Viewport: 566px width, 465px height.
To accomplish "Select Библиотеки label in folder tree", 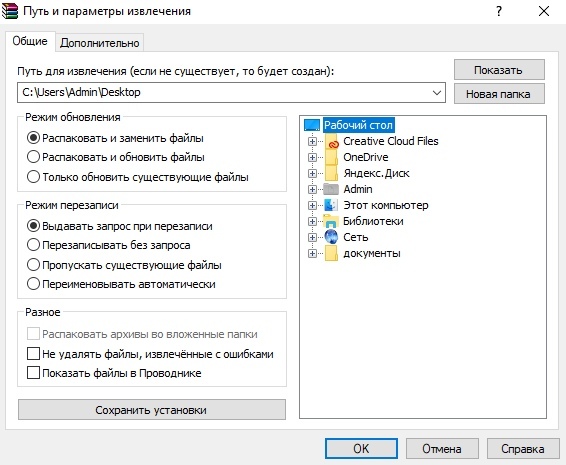I will [x=373, y=221].
